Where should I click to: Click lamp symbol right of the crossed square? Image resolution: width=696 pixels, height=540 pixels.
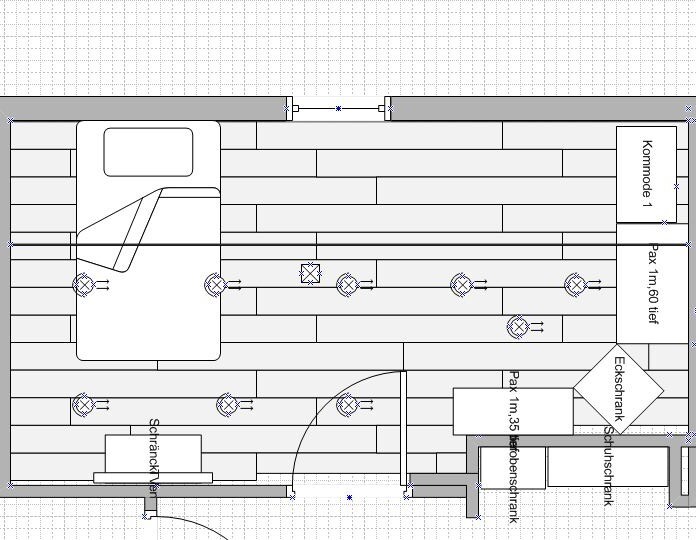(x=347, y=285)
